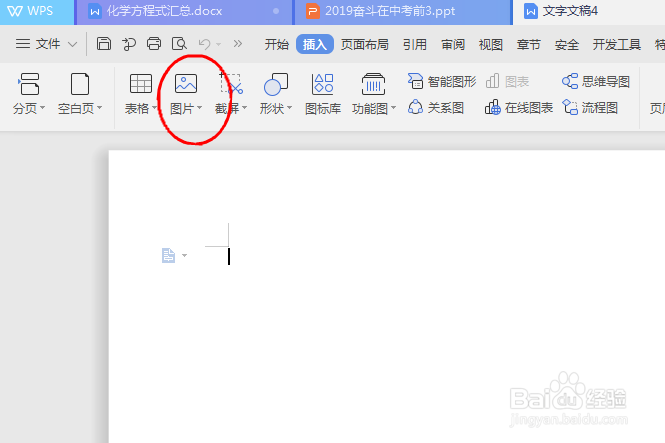Expand the paragraph layout icon dropdown arrow
This screenshot has height=443, width=665.
(184, 255)
